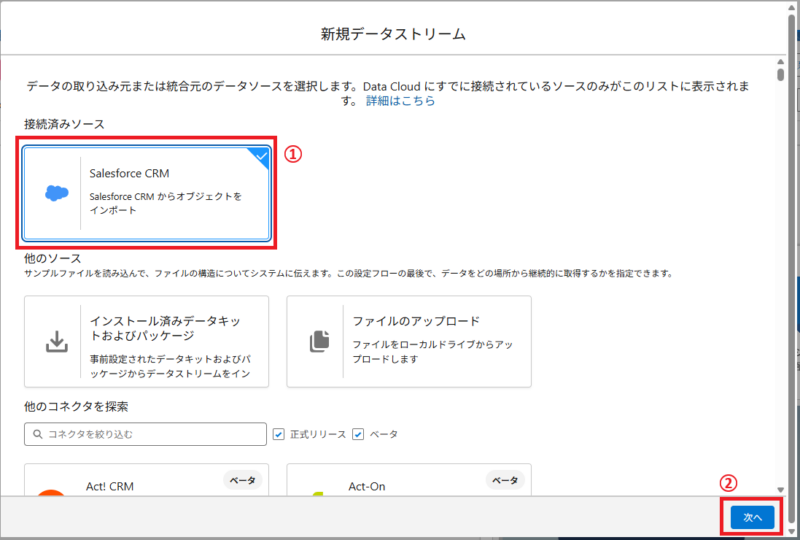Click the file copy icon for ファイルのアップロード

(319, 341)
